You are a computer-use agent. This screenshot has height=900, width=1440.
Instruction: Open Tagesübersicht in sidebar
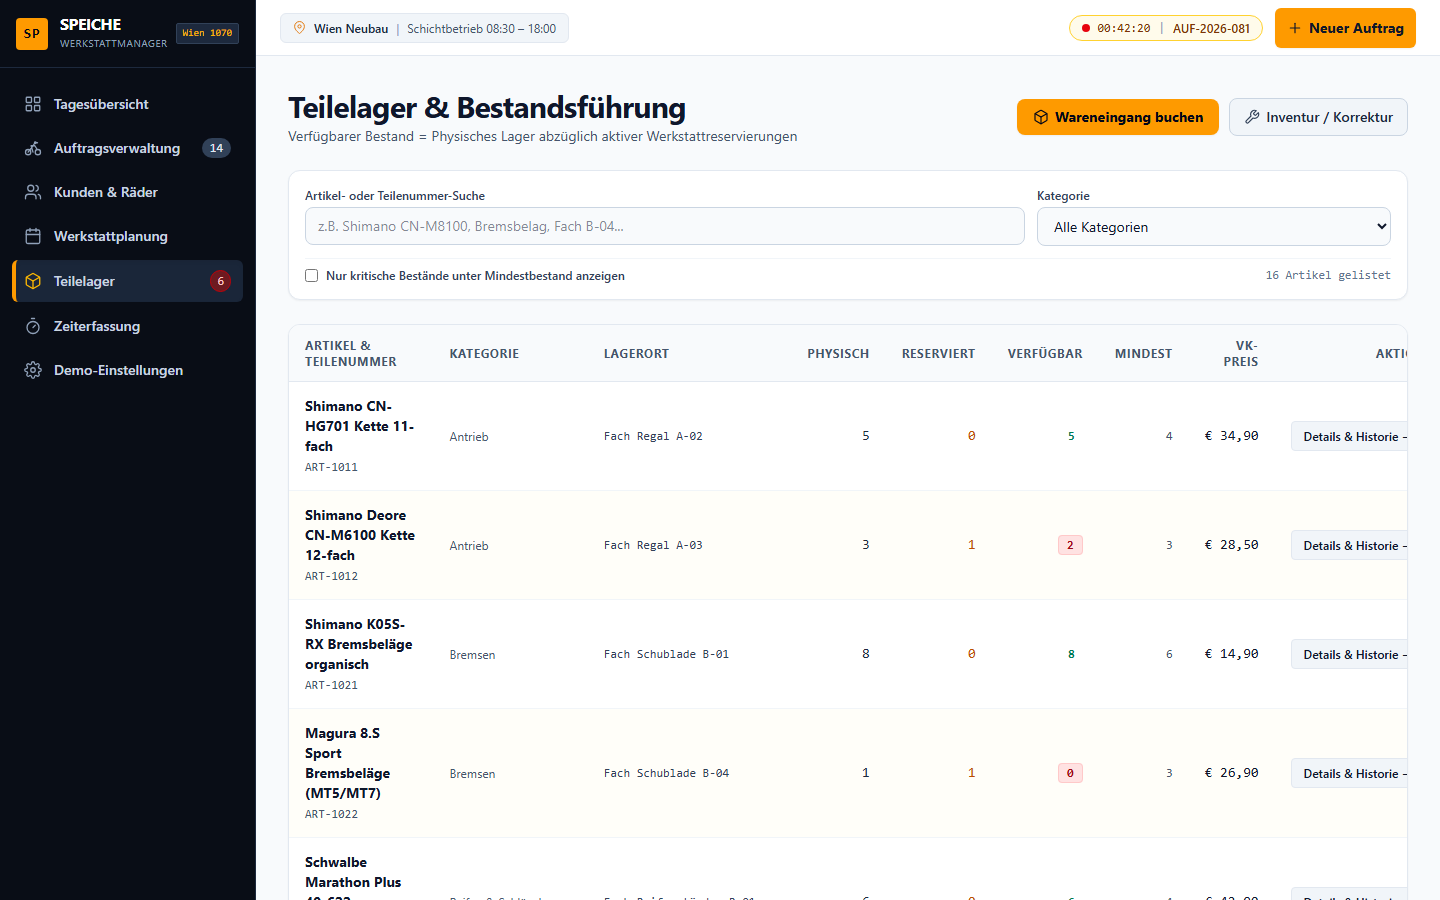(x=127, y=104)
